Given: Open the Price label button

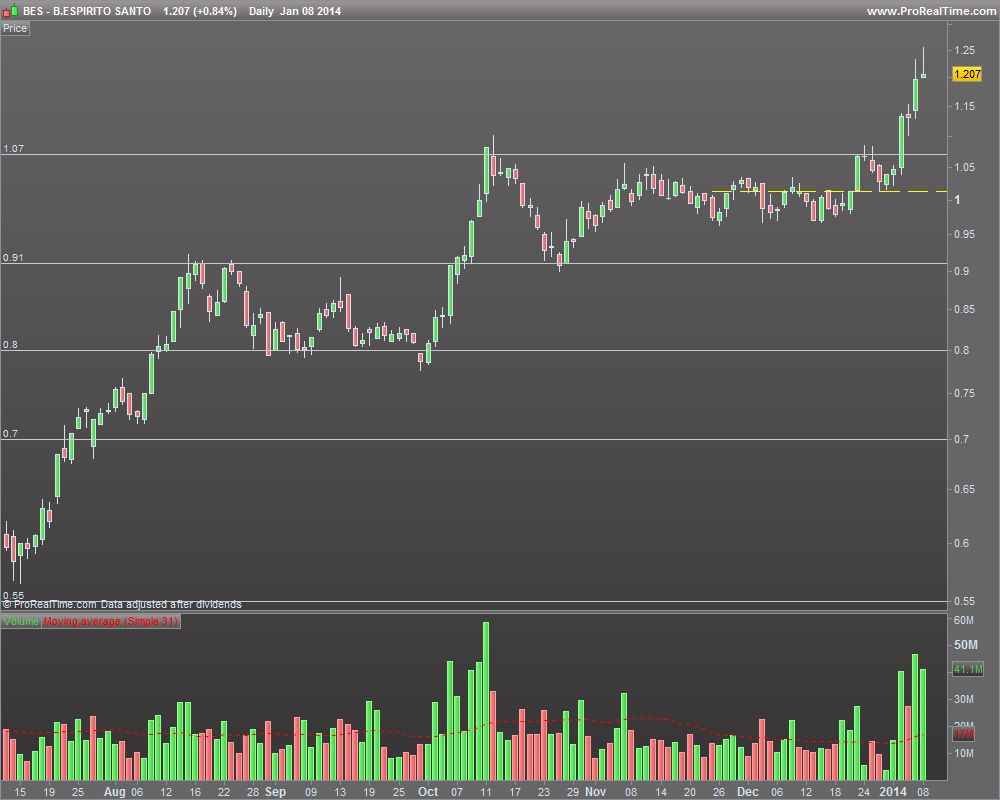Looking at the screenshot, I should (15, 28).
